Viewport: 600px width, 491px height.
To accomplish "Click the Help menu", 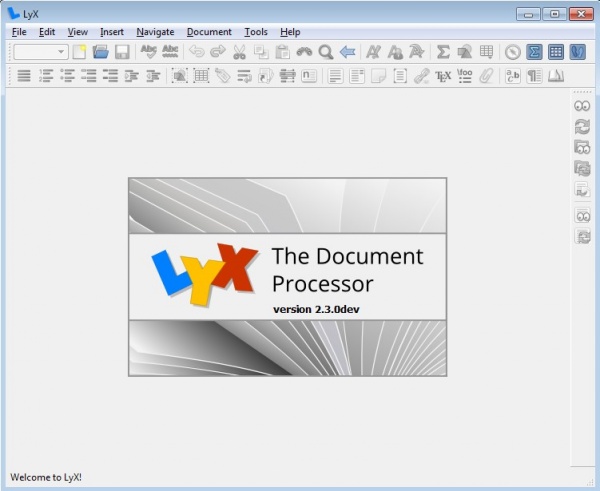I will (290, 32).
